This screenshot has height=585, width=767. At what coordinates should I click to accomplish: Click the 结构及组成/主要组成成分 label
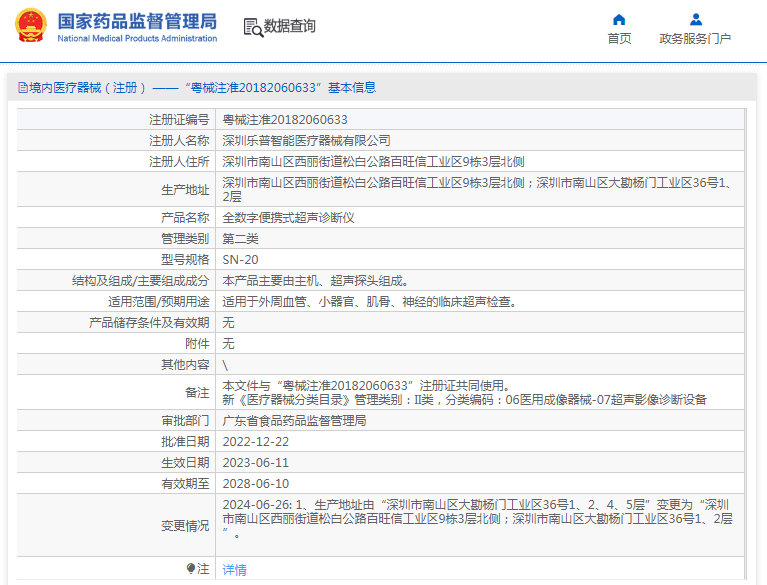coord(140,281)
